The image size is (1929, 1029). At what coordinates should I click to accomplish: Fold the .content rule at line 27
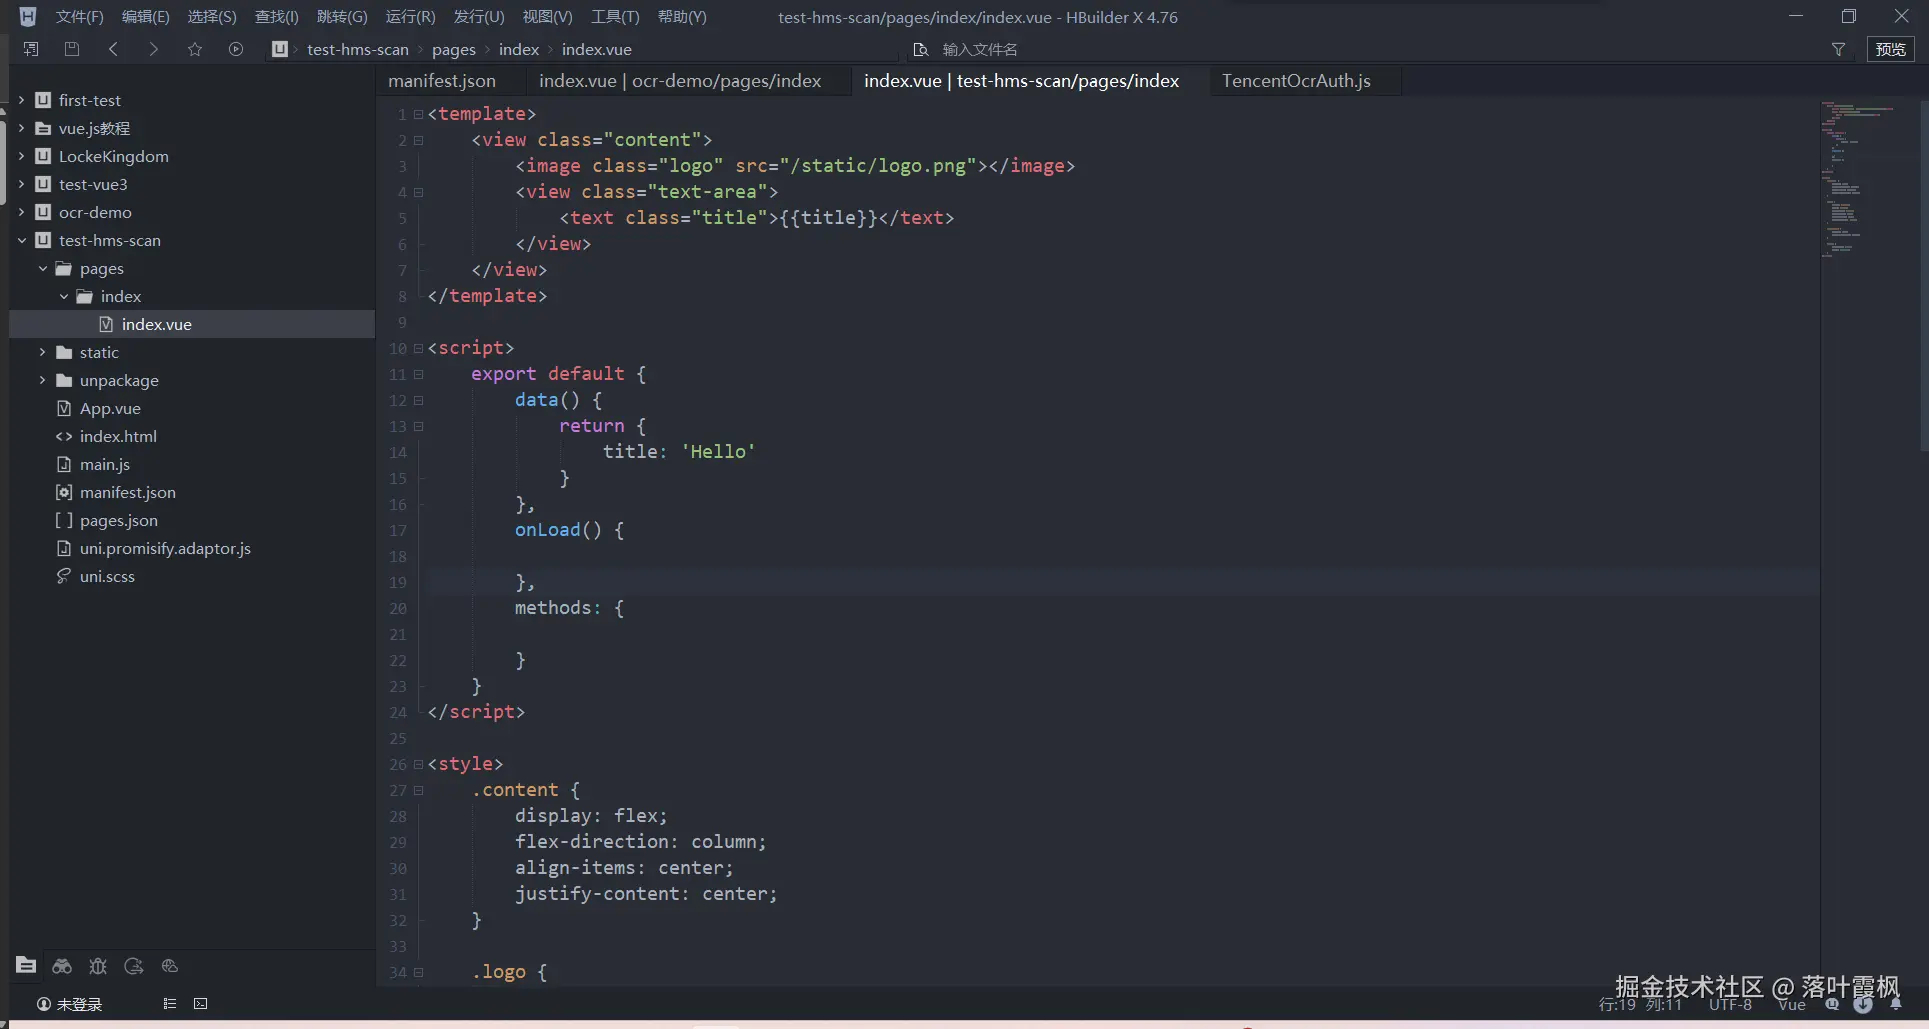[x=418, y=790]
